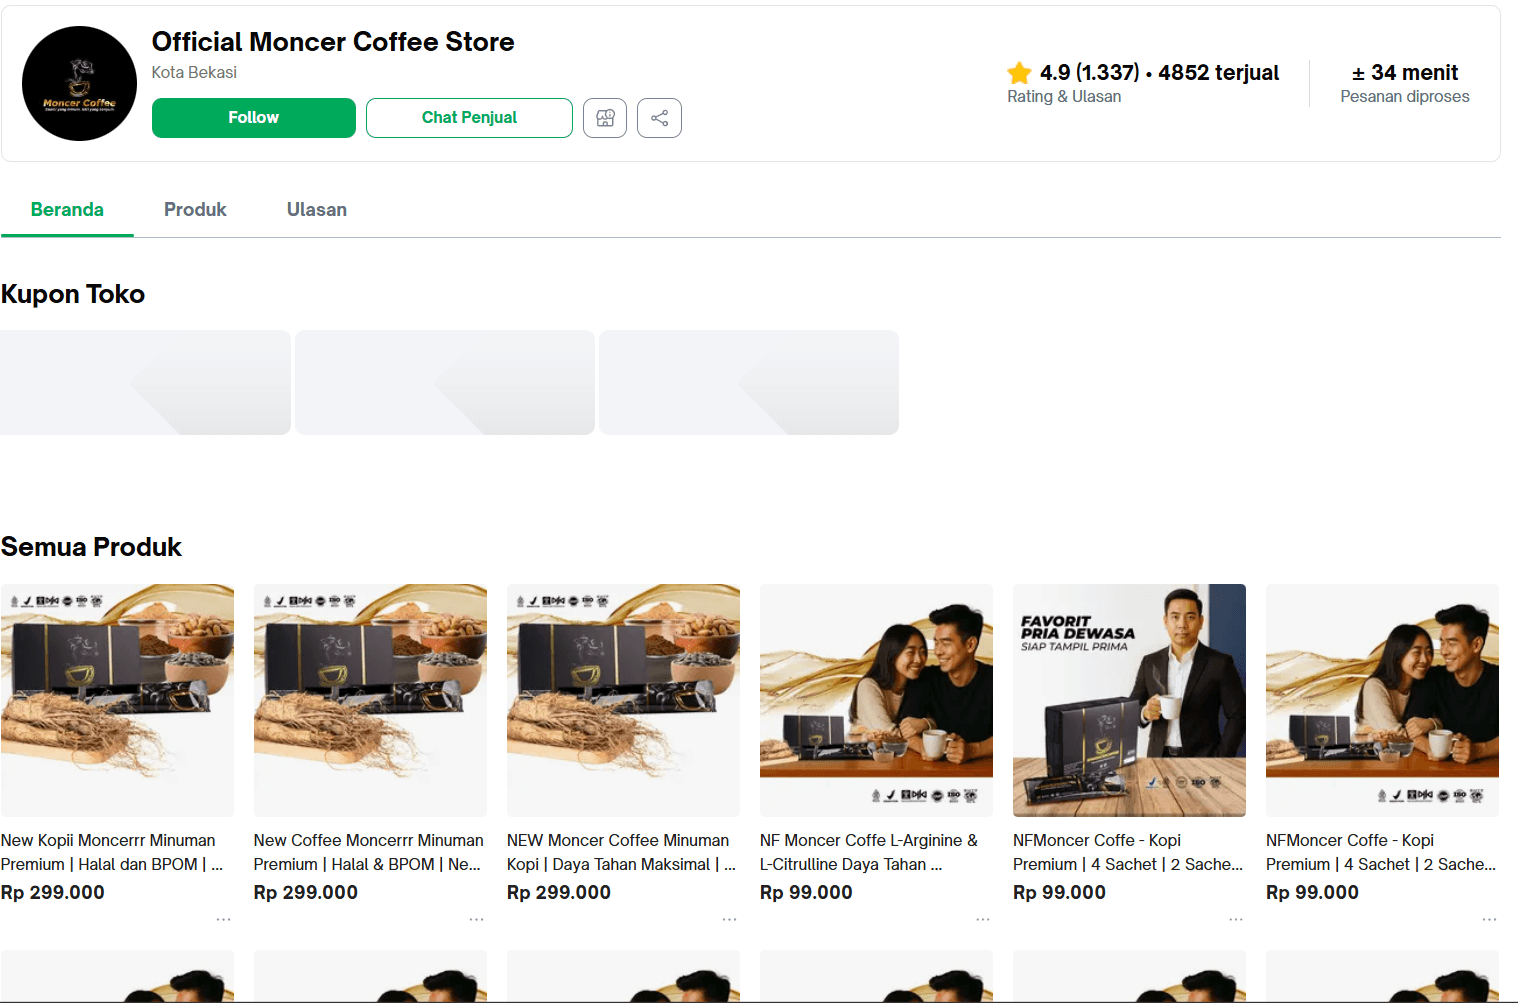Click the Pesanan diproses label

tap(1405, 97)
